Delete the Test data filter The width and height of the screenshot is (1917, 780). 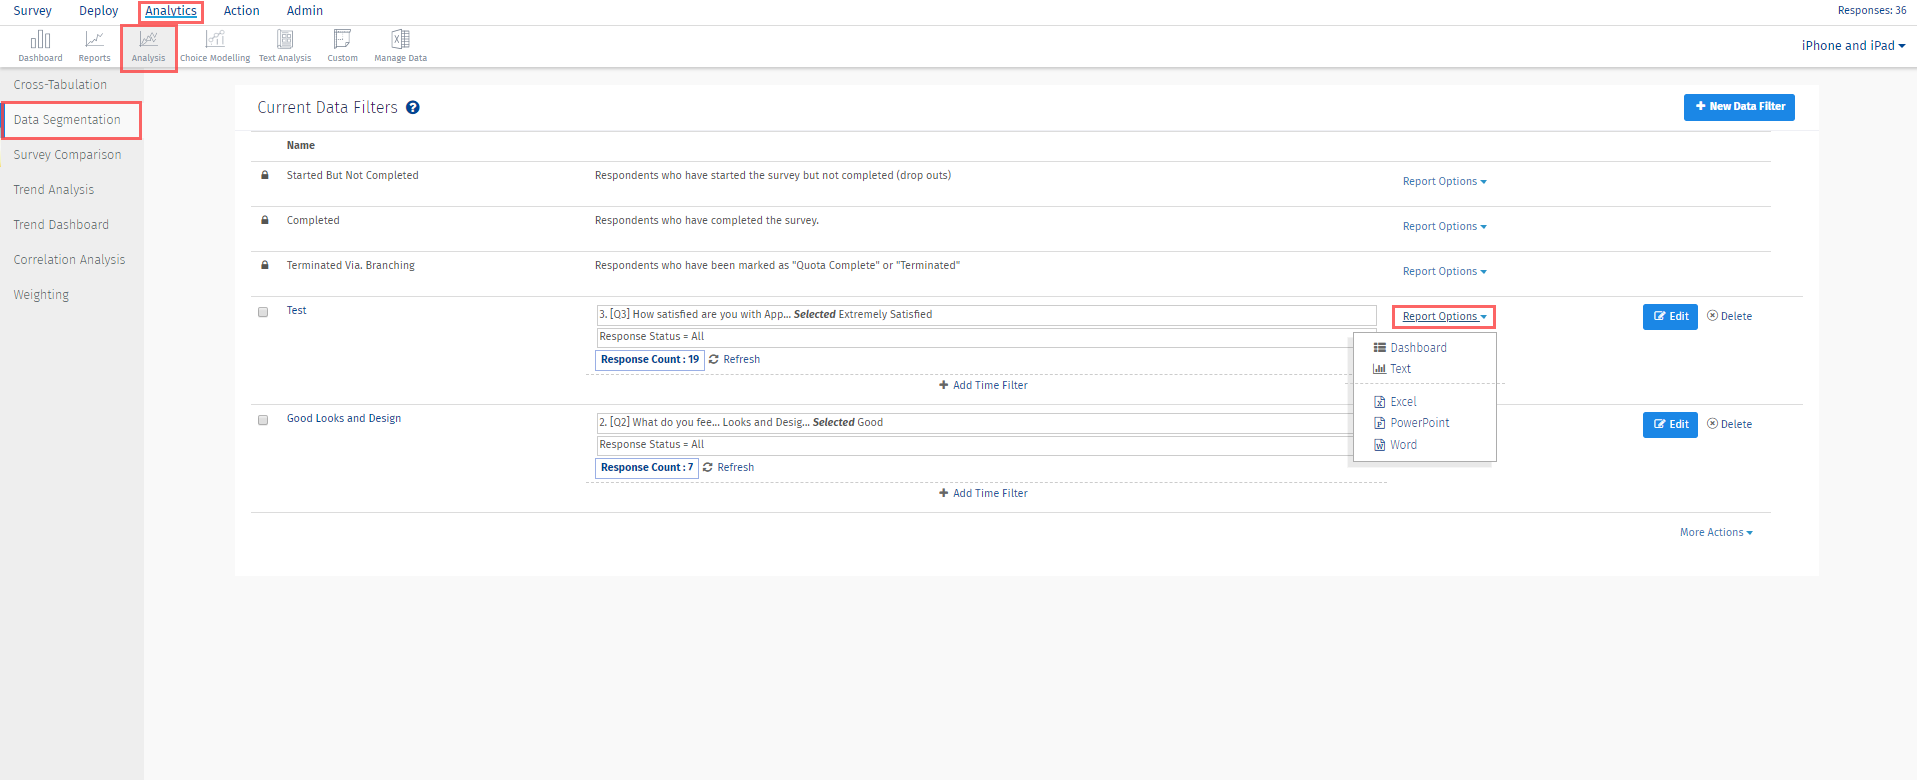coord(1729,316)
